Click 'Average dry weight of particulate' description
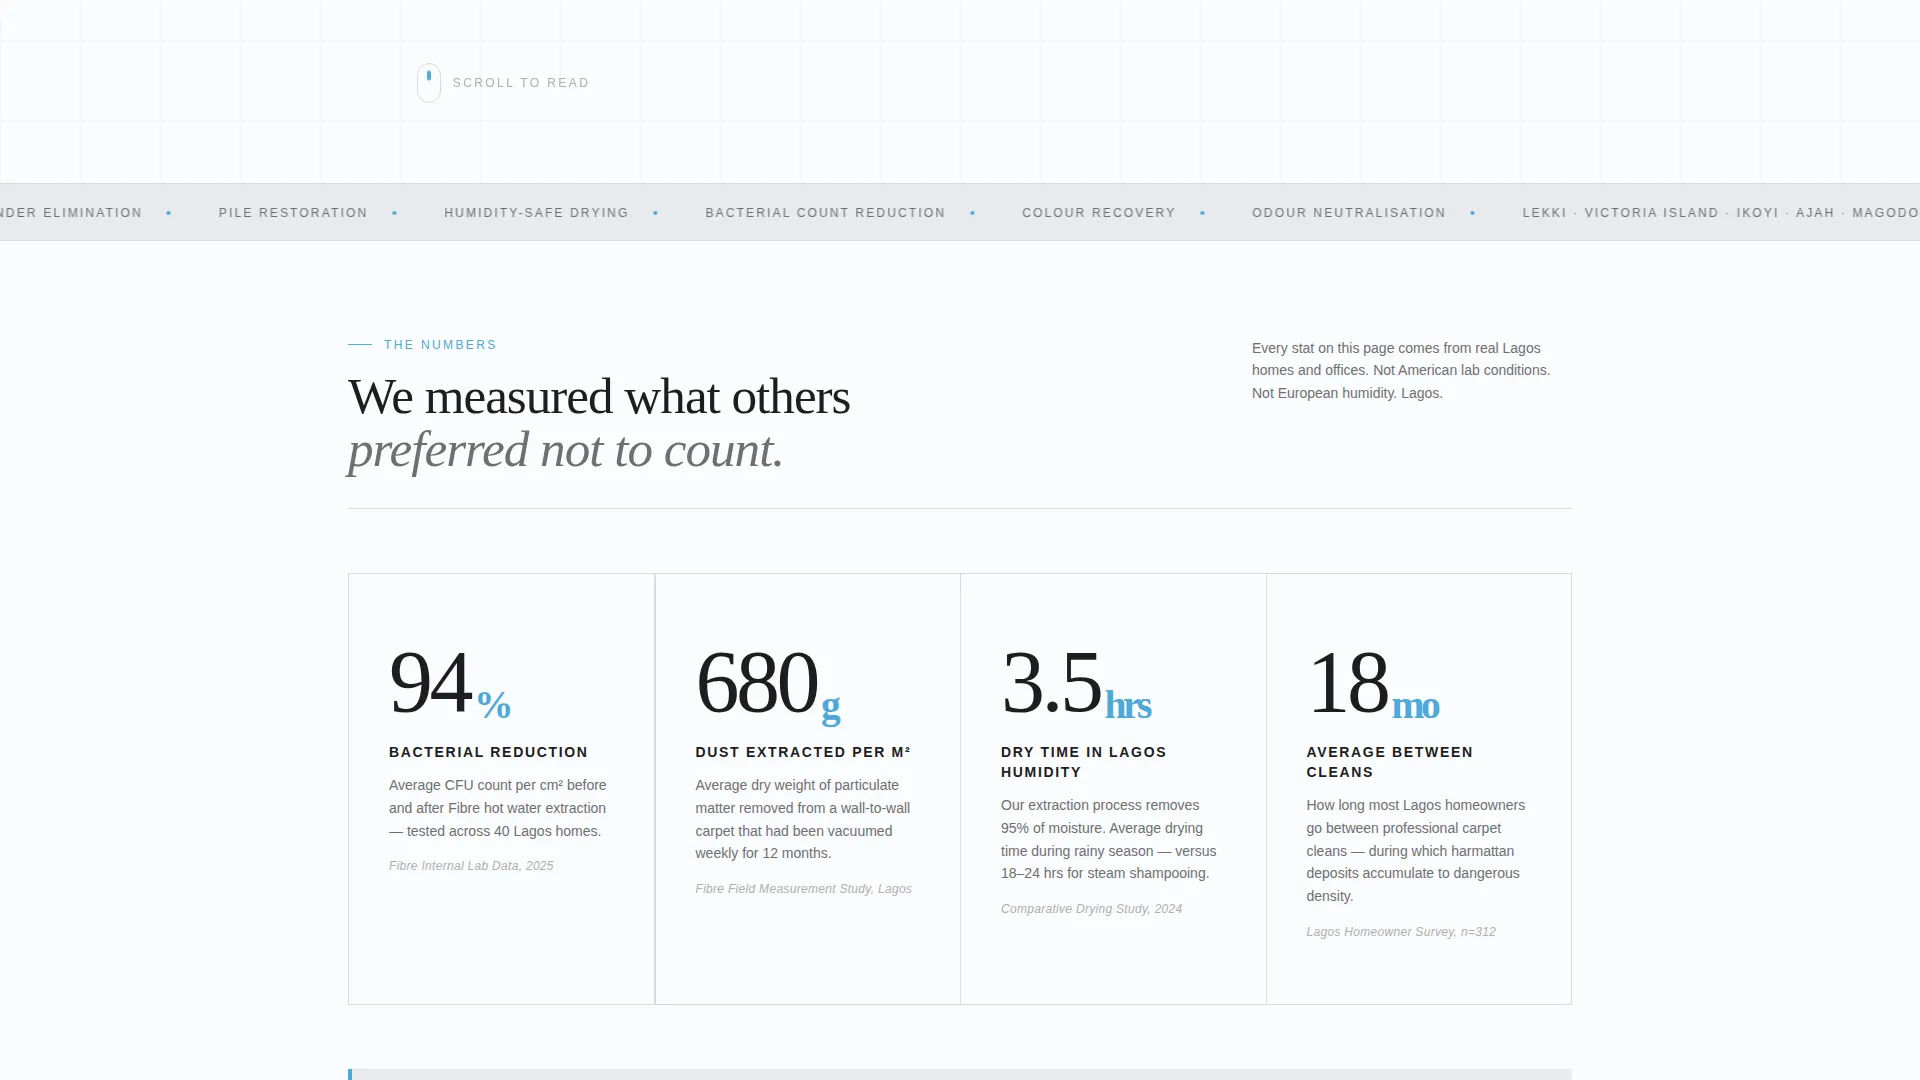The height and width of the screenshot is (1080, 1920). coord(803,819)
